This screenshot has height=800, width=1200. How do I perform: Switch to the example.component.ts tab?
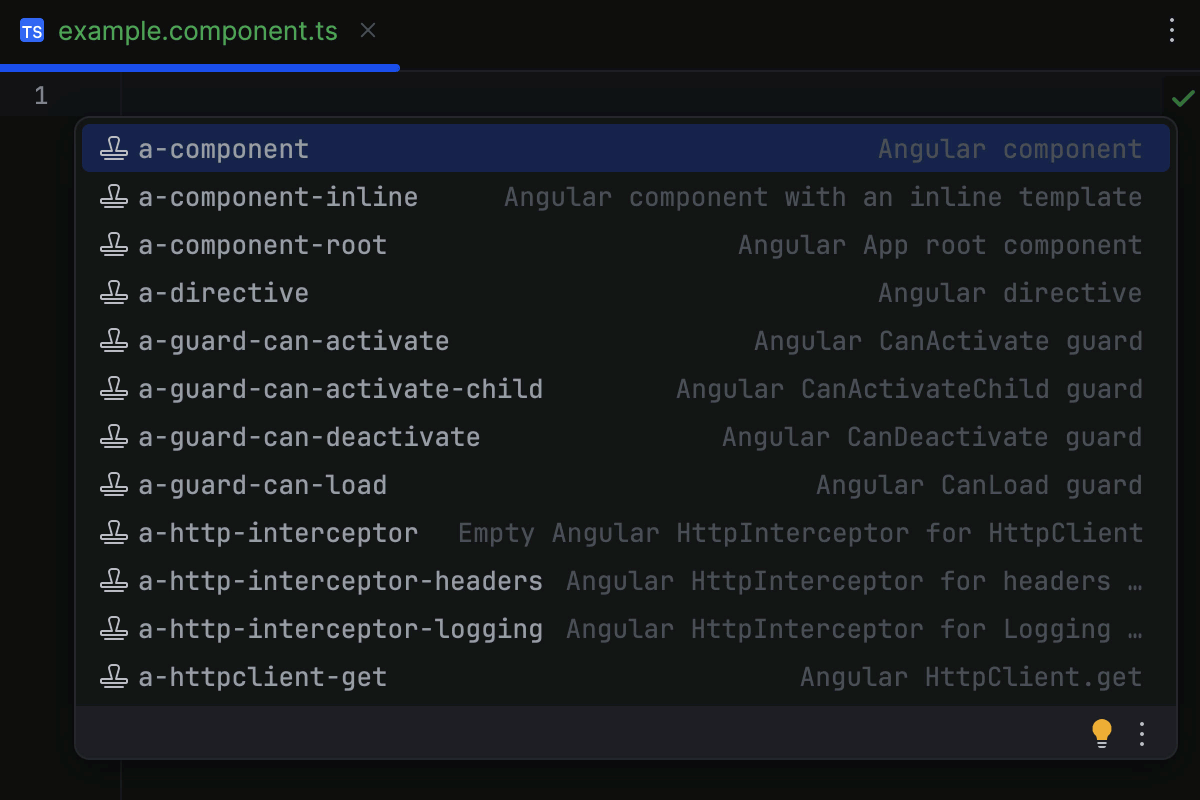(198, 30)
